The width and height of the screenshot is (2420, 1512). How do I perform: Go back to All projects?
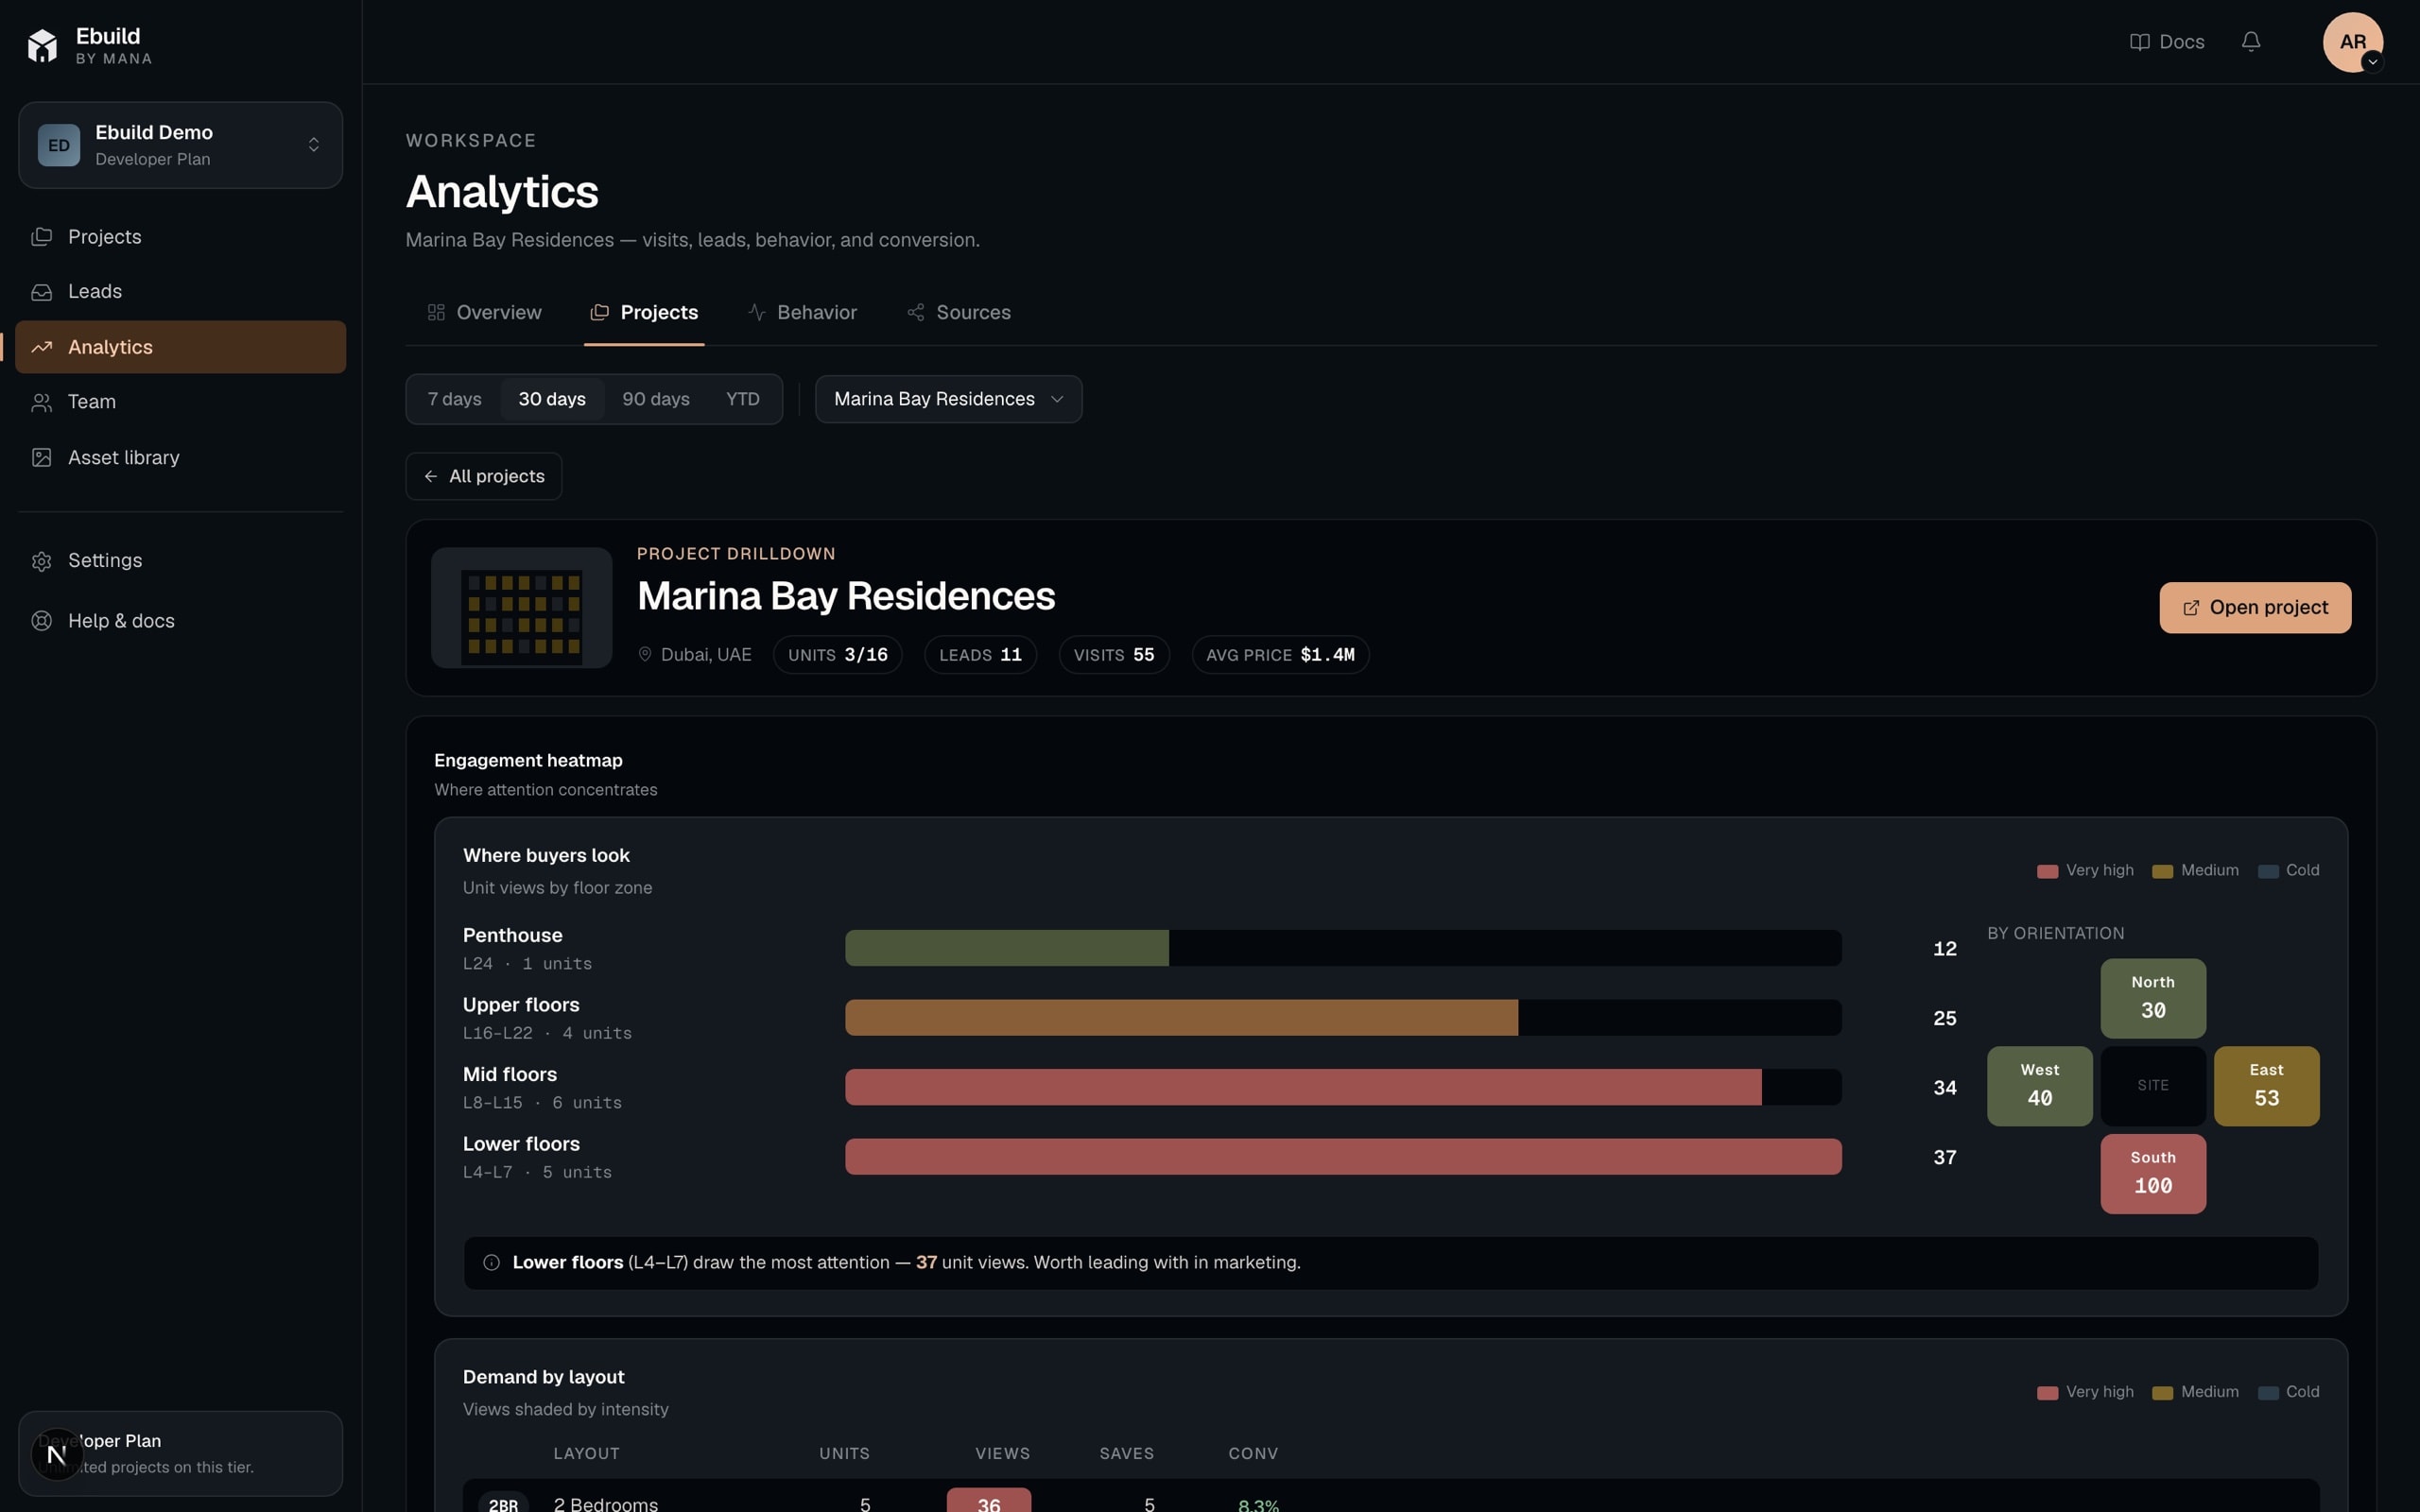(x=484, y=476)
